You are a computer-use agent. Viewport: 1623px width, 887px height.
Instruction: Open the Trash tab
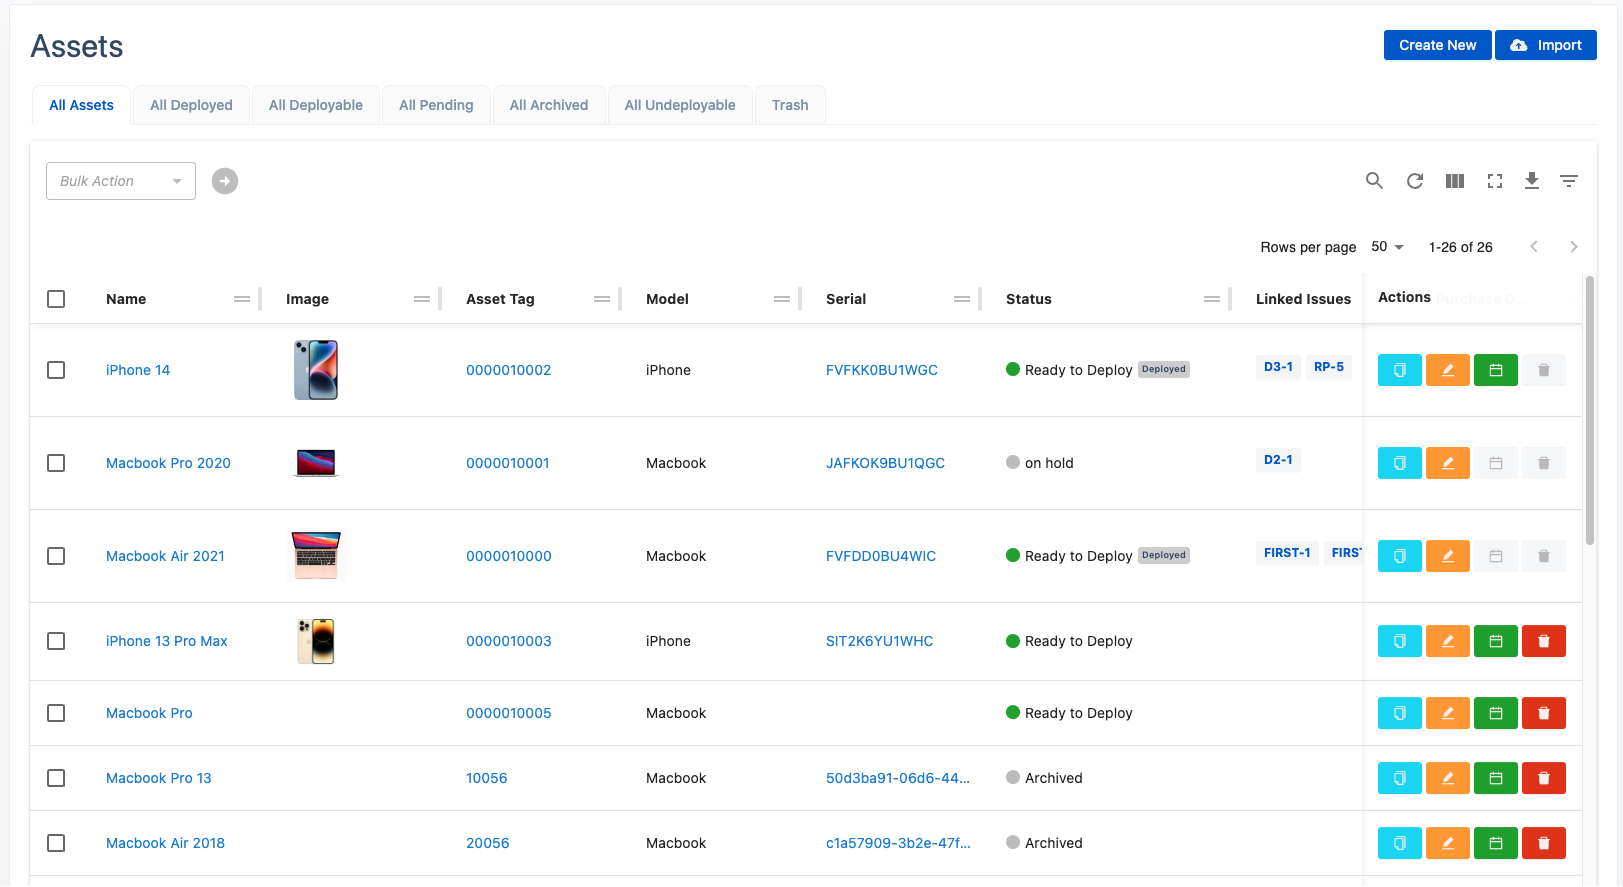coord(789,105)
